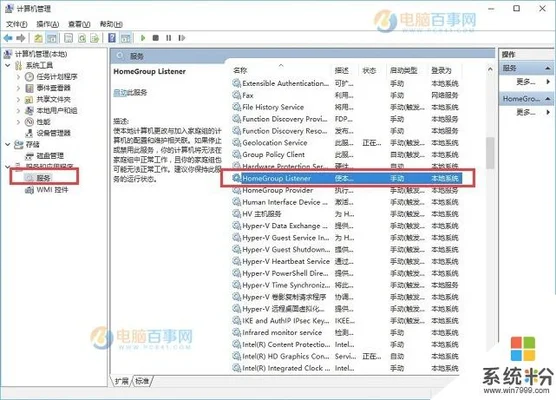Open the 操作(A) menu
556x400 pixels.
point(48,24)
